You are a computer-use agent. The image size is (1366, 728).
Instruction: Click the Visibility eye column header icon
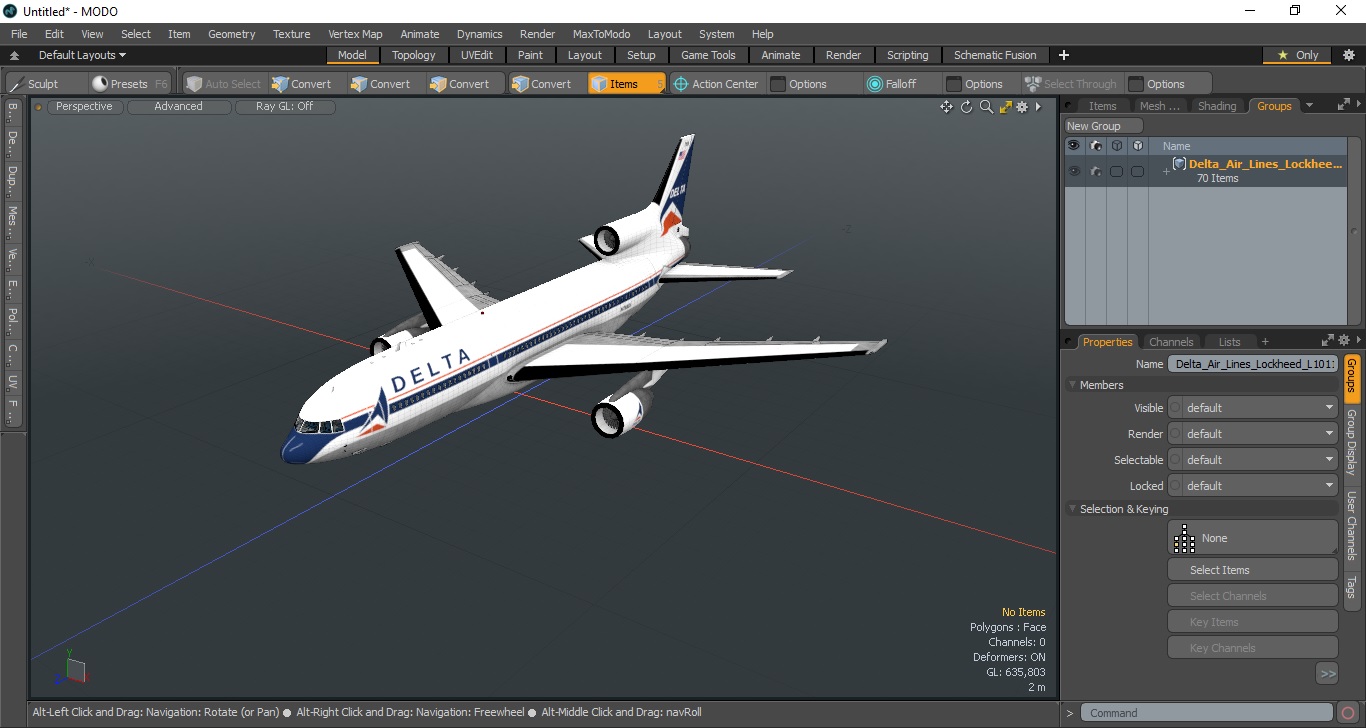(x=1074, y=146)
